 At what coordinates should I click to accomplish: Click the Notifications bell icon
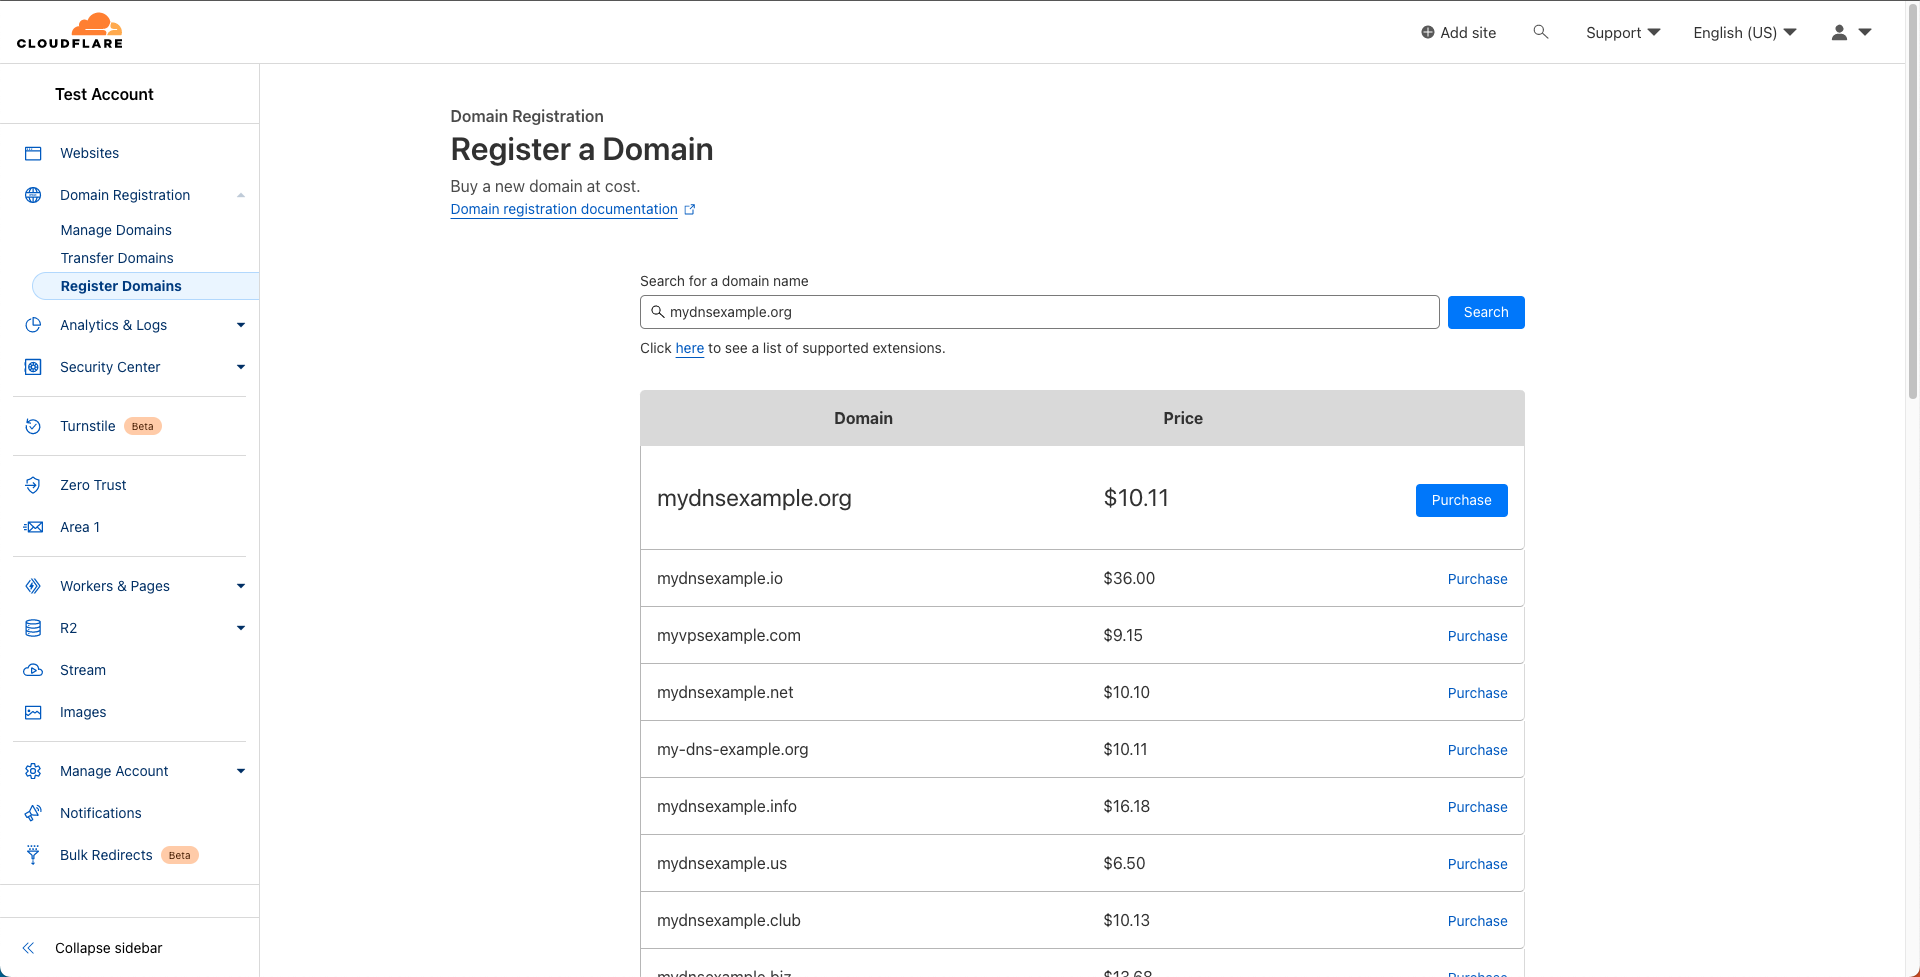(33, 813)
